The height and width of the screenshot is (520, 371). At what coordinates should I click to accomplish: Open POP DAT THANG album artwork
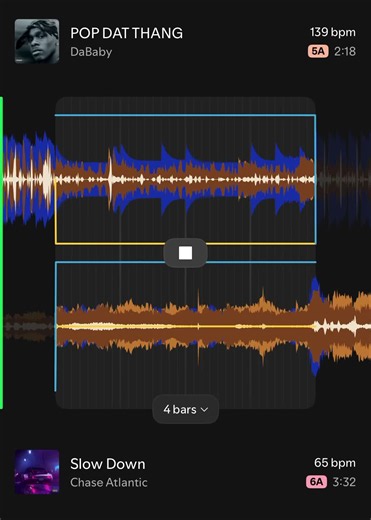coord(37,41)
